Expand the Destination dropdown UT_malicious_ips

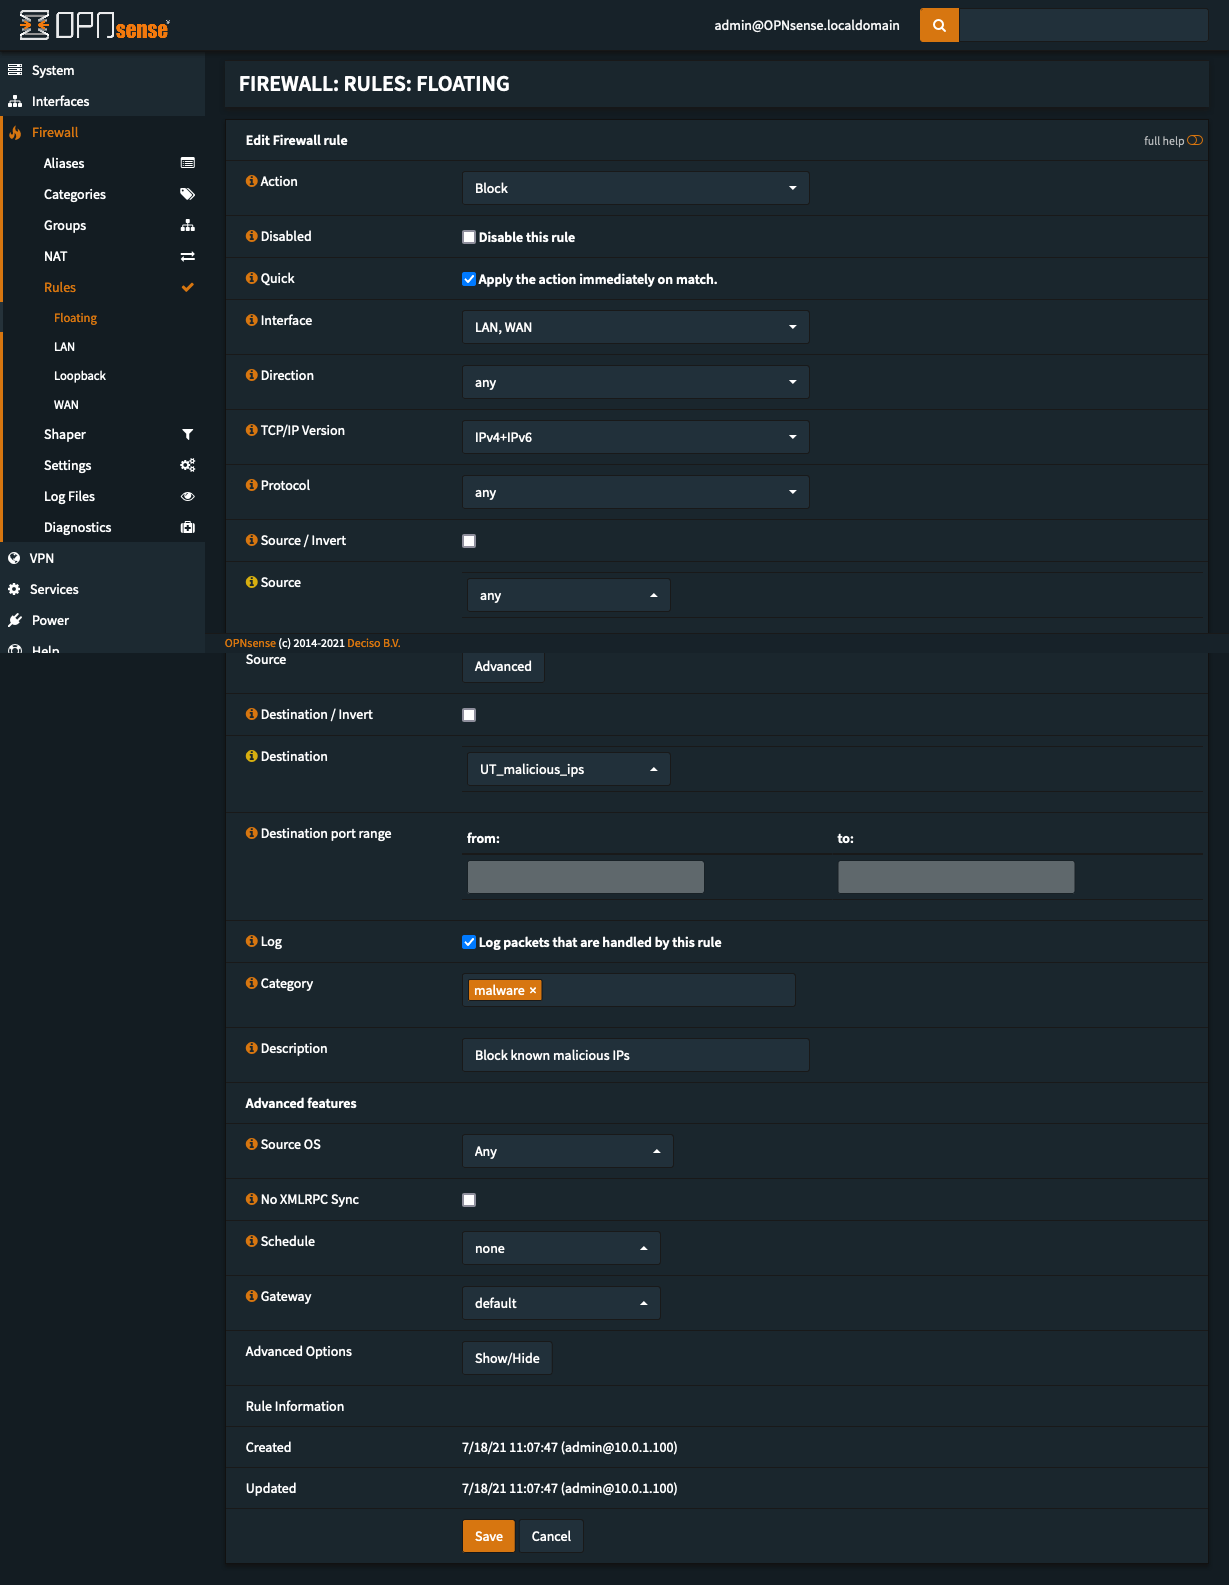pos(568,769)
